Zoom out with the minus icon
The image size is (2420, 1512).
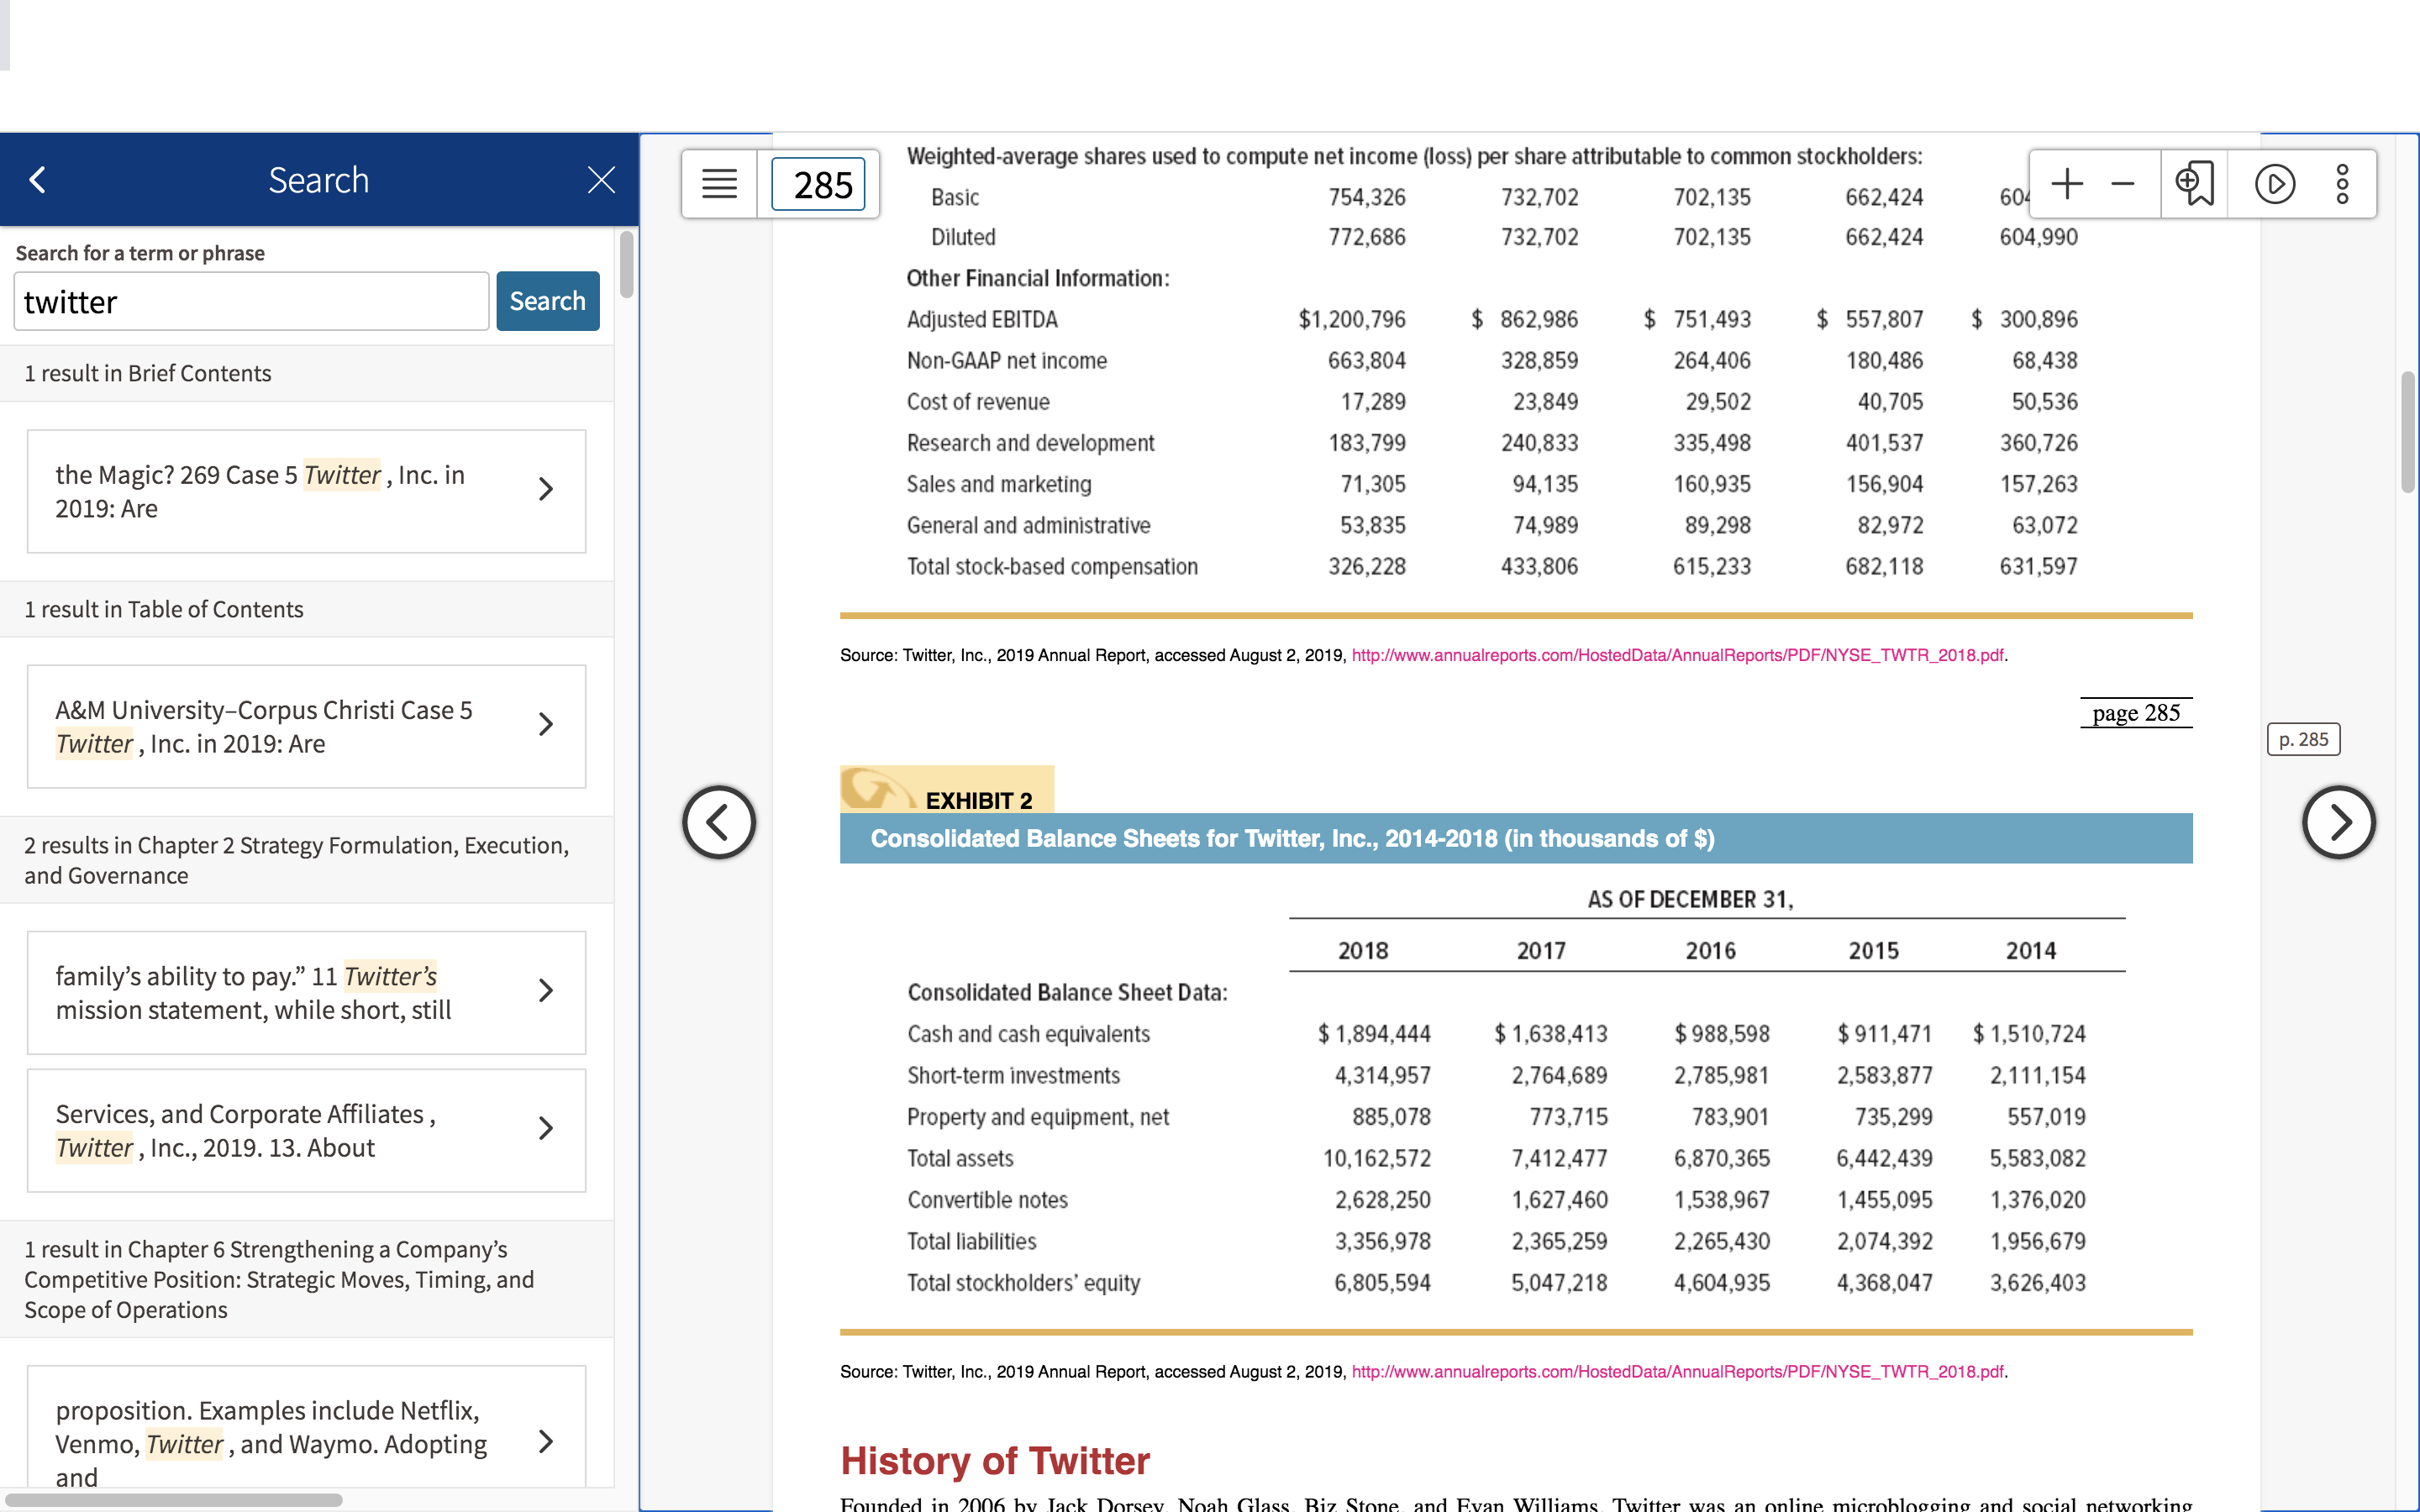pos(2123,184)
